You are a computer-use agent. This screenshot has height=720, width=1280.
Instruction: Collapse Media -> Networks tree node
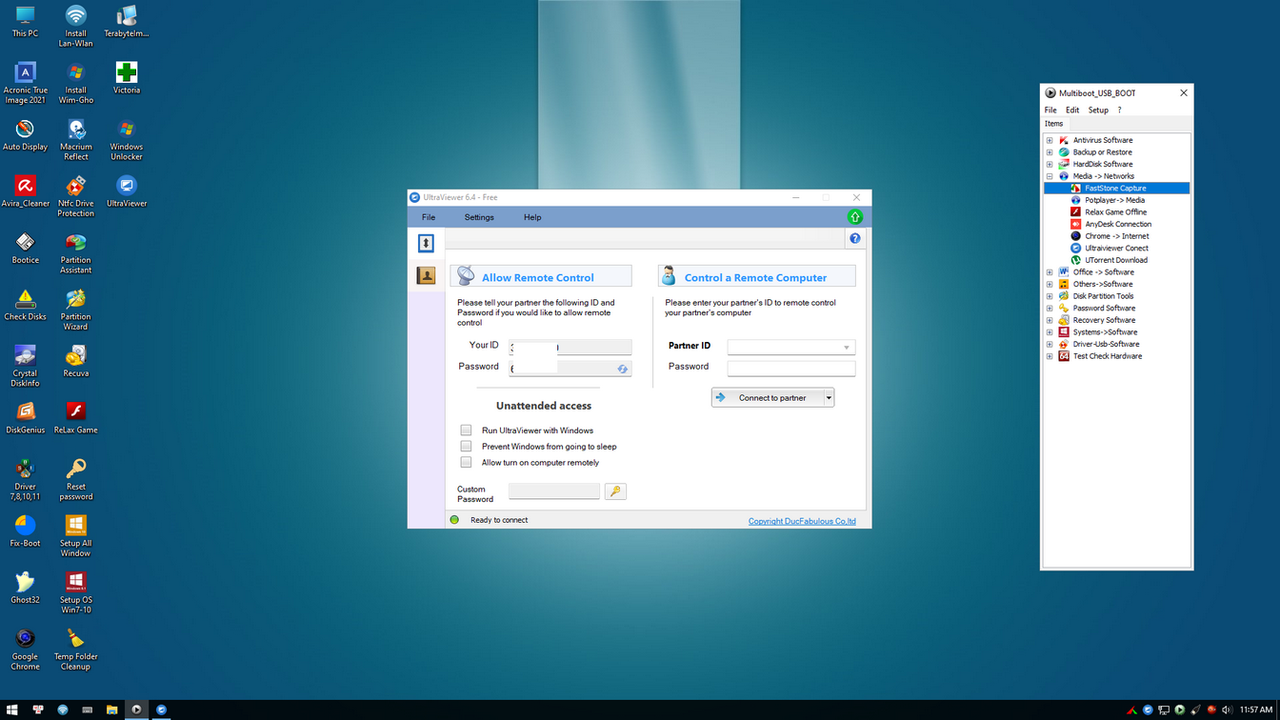click(1050, 176)
